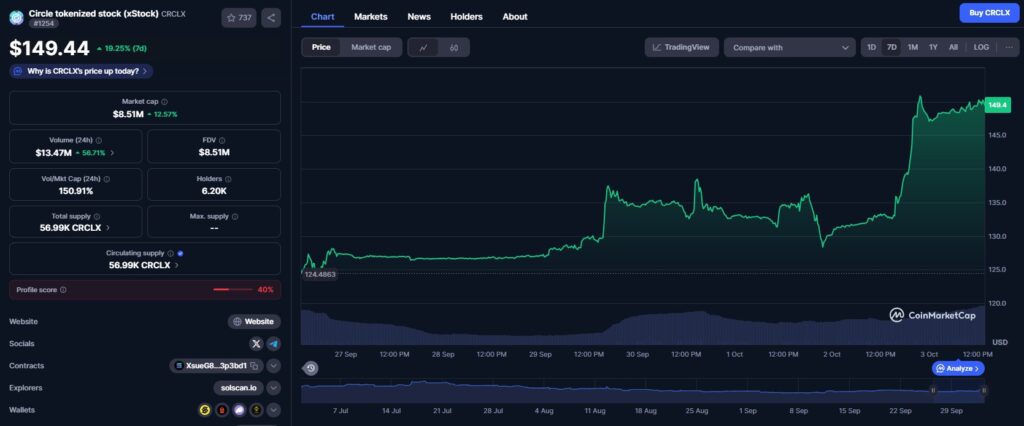The image size is (1024, 426).
Task: Open the Telegram social link
Action: coord(273,343)
